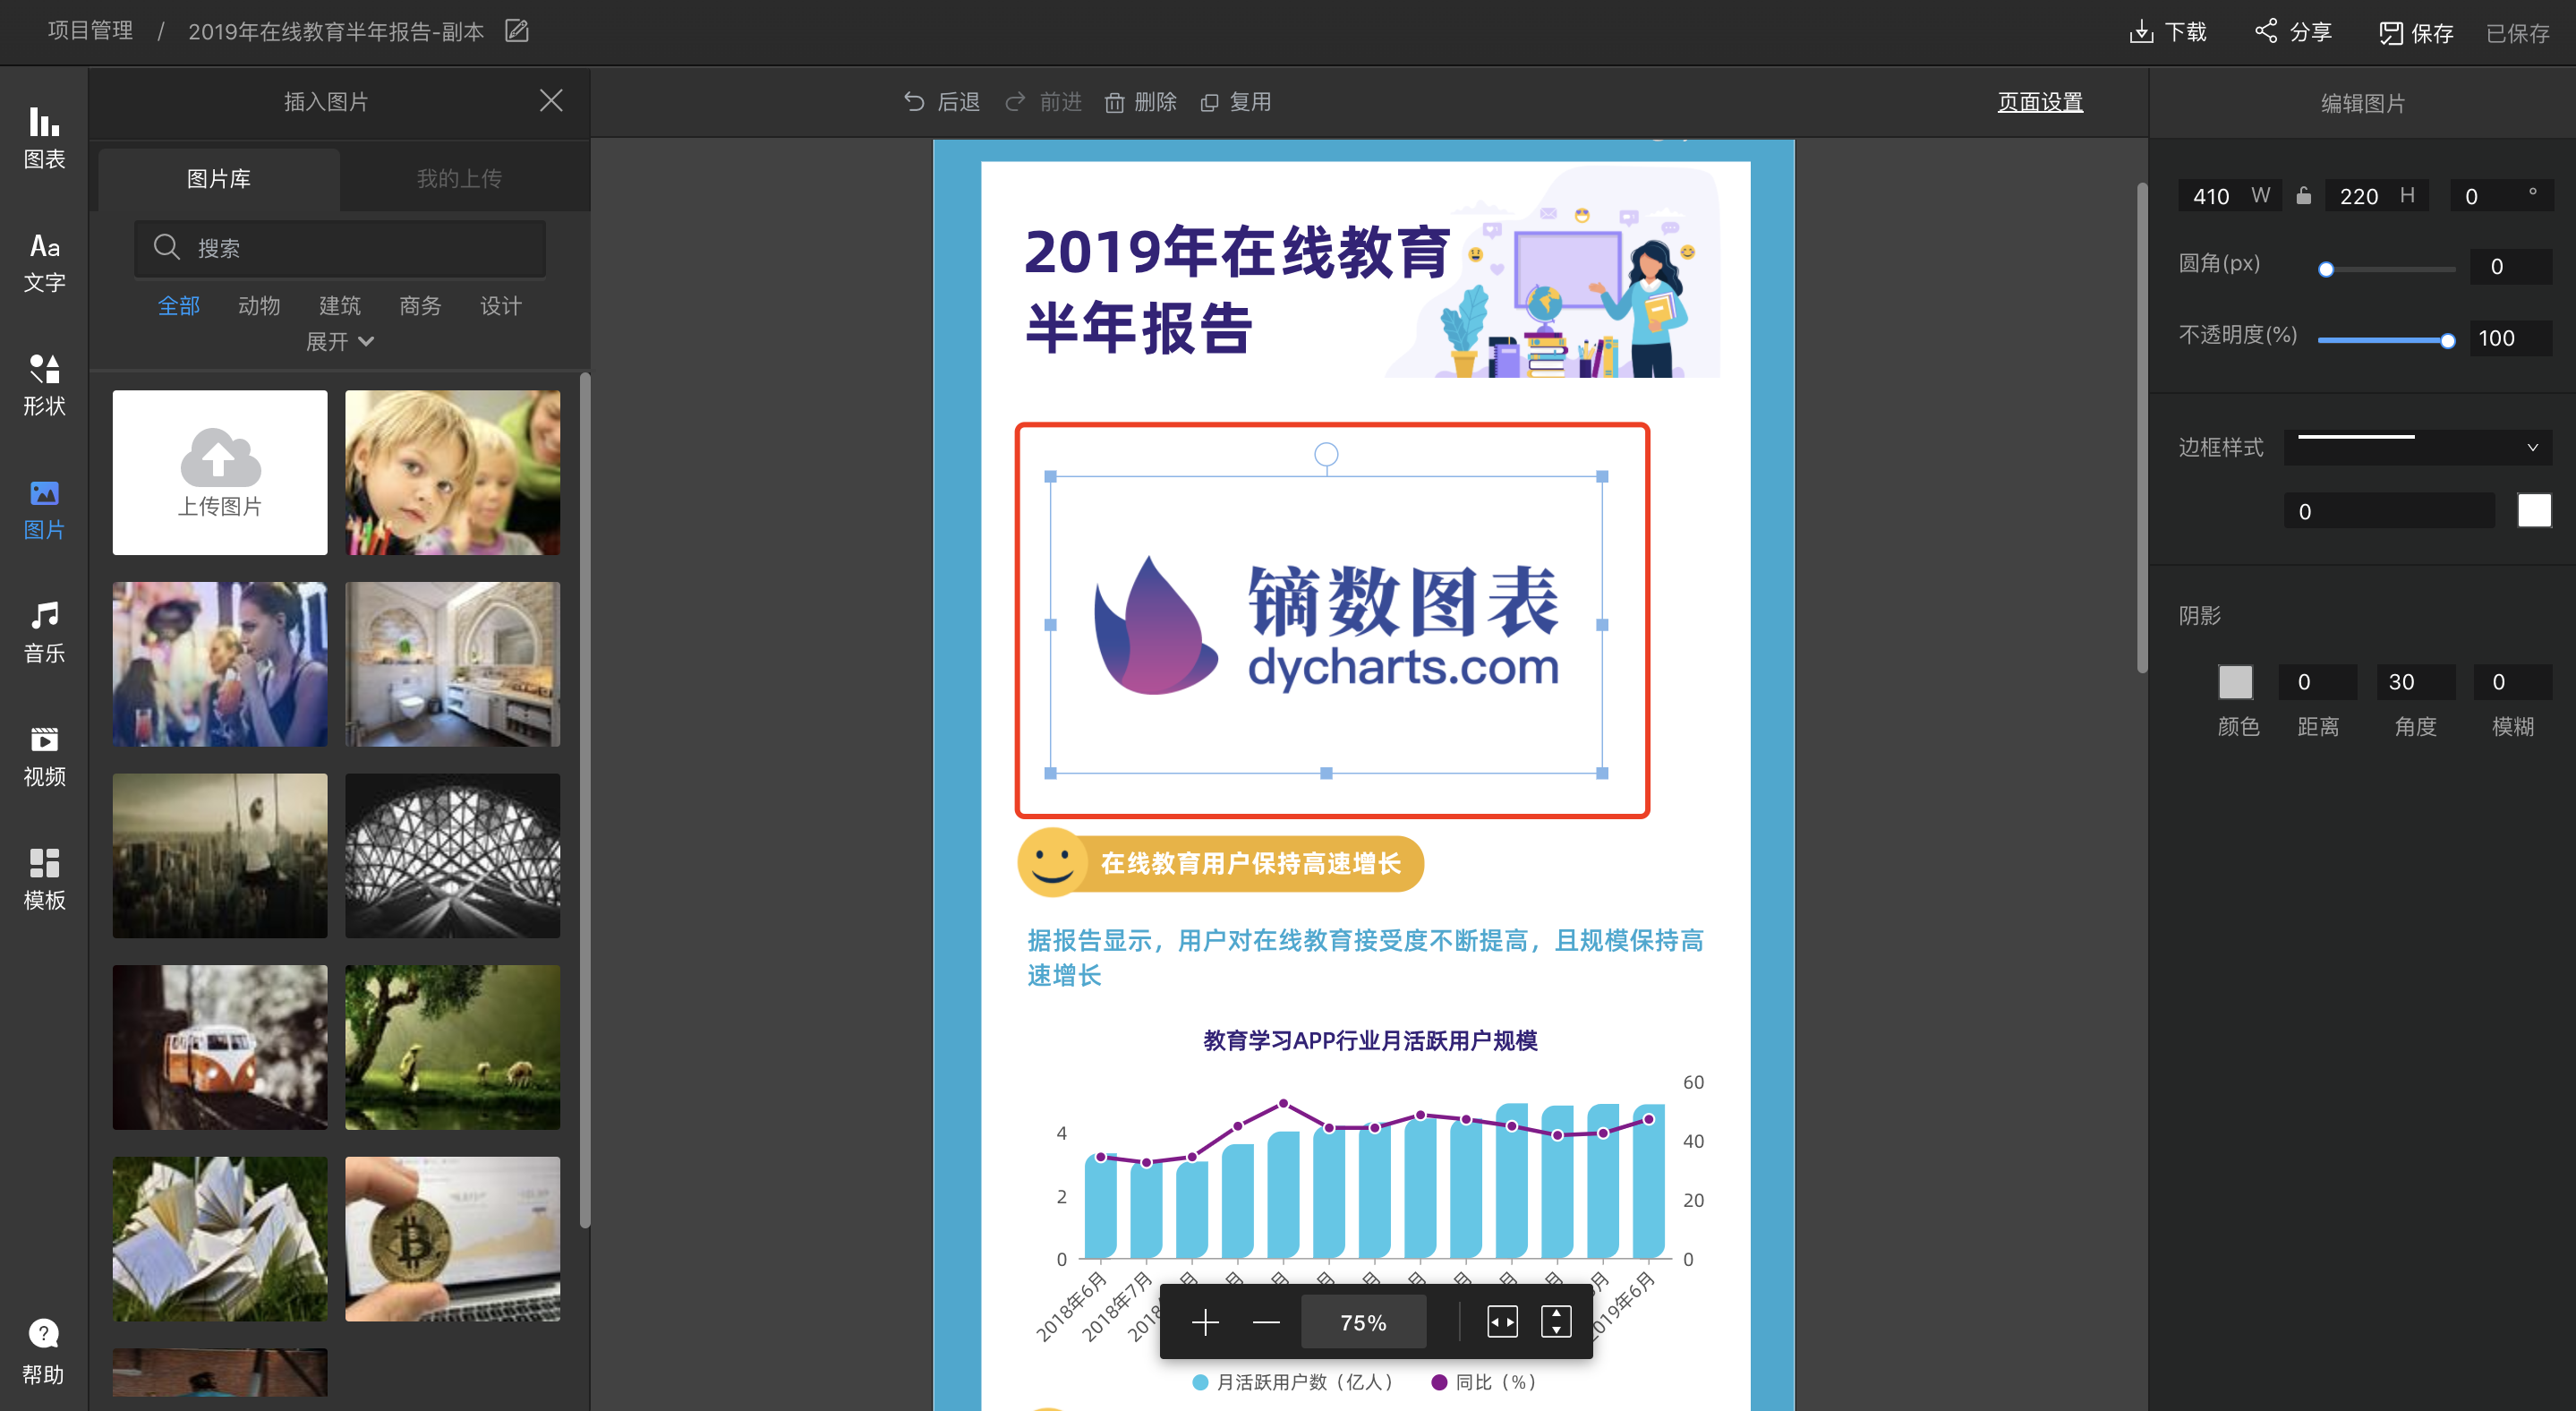Adjust the 不透明度 opacity slider

point(2386,341)
